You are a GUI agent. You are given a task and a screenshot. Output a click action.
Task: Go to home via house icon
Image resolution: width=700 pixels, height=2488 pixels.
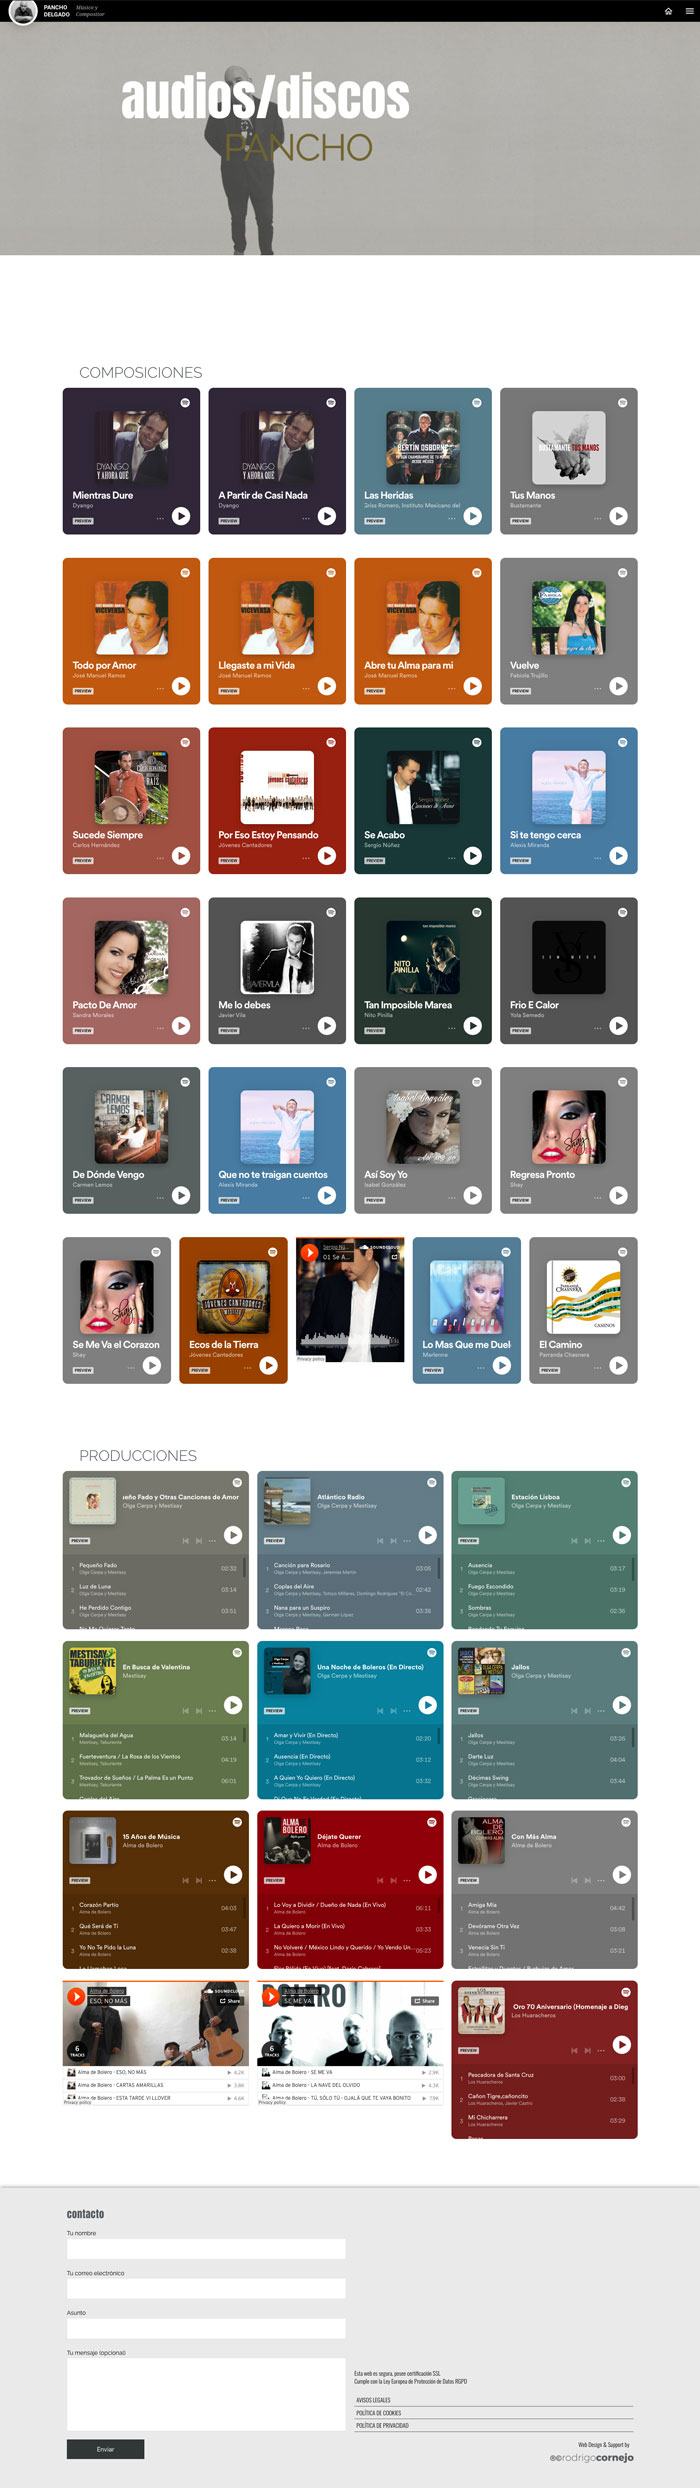[668, 11]
